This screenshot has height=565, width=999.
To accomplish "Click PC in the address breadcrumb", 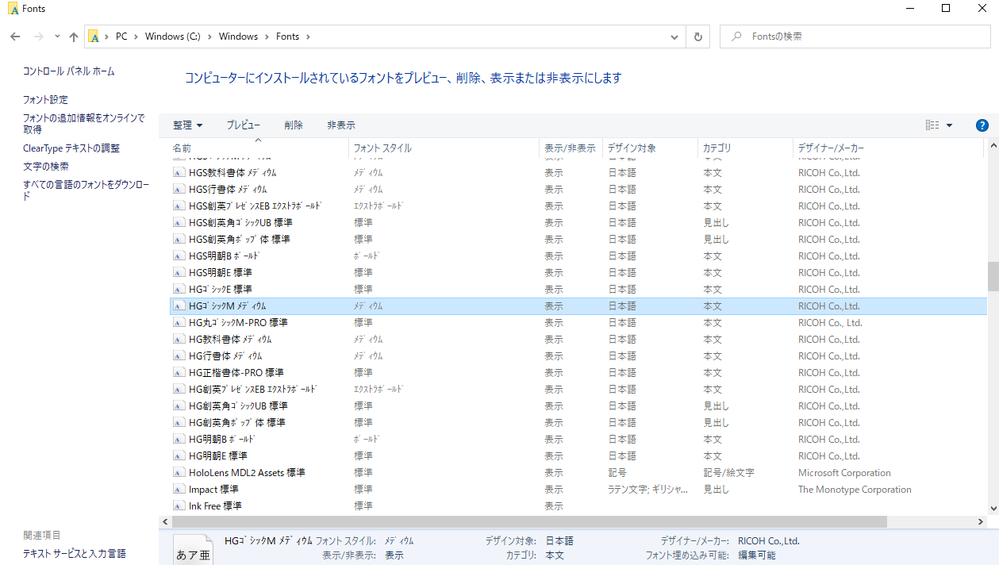I will click(x=121, y=37).
